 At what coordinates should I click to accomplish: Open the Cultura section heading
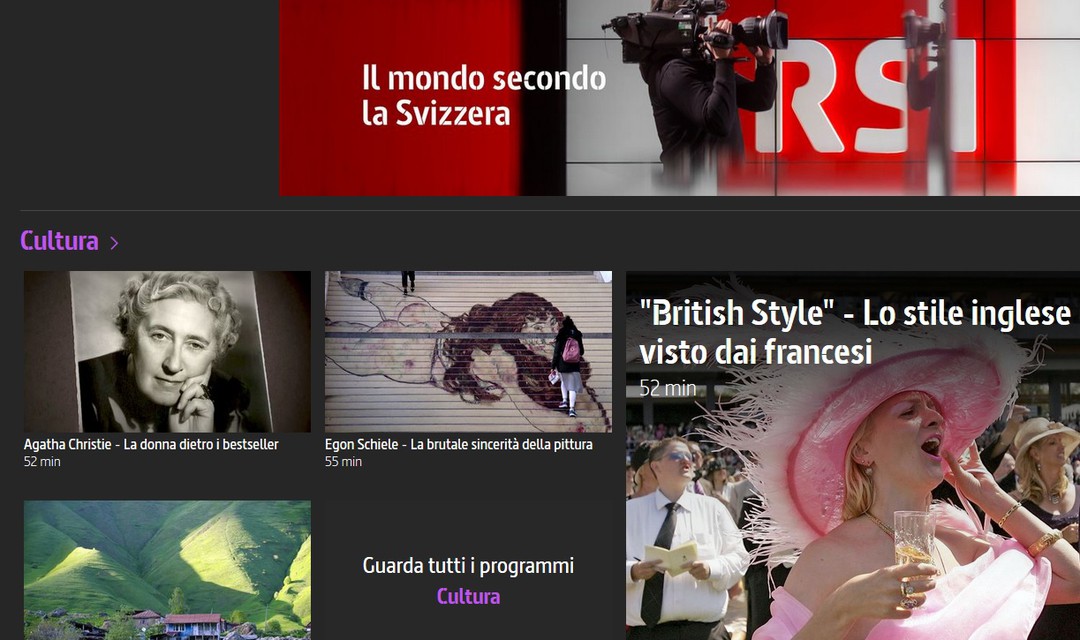59,241
